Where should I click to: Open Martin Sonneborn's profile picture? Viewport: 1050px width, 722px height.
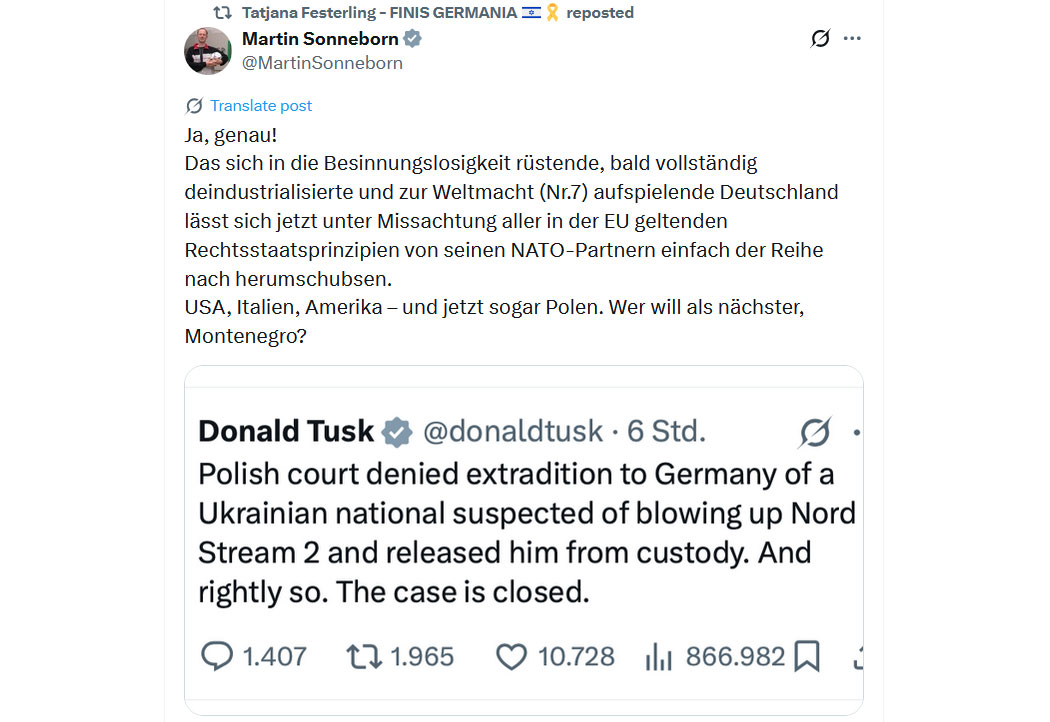pyautogui.click(x=208, y=51)
